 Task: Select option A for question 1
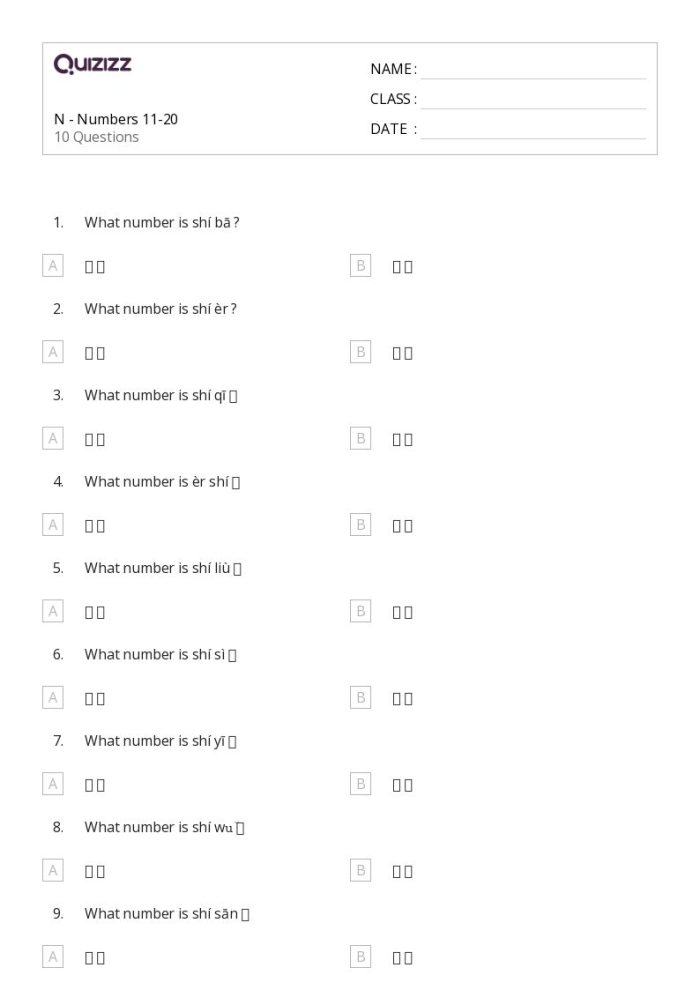pyautogui.click(x=53, y=266)
